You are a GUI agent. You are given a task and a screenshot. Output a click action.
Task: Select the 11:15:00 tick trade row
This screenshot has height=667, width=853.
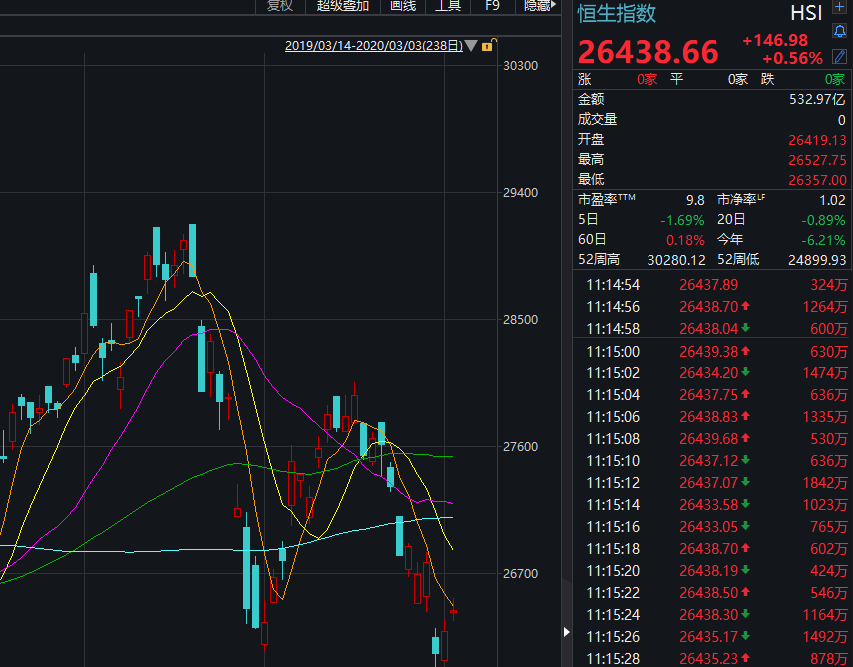point(715,351)
